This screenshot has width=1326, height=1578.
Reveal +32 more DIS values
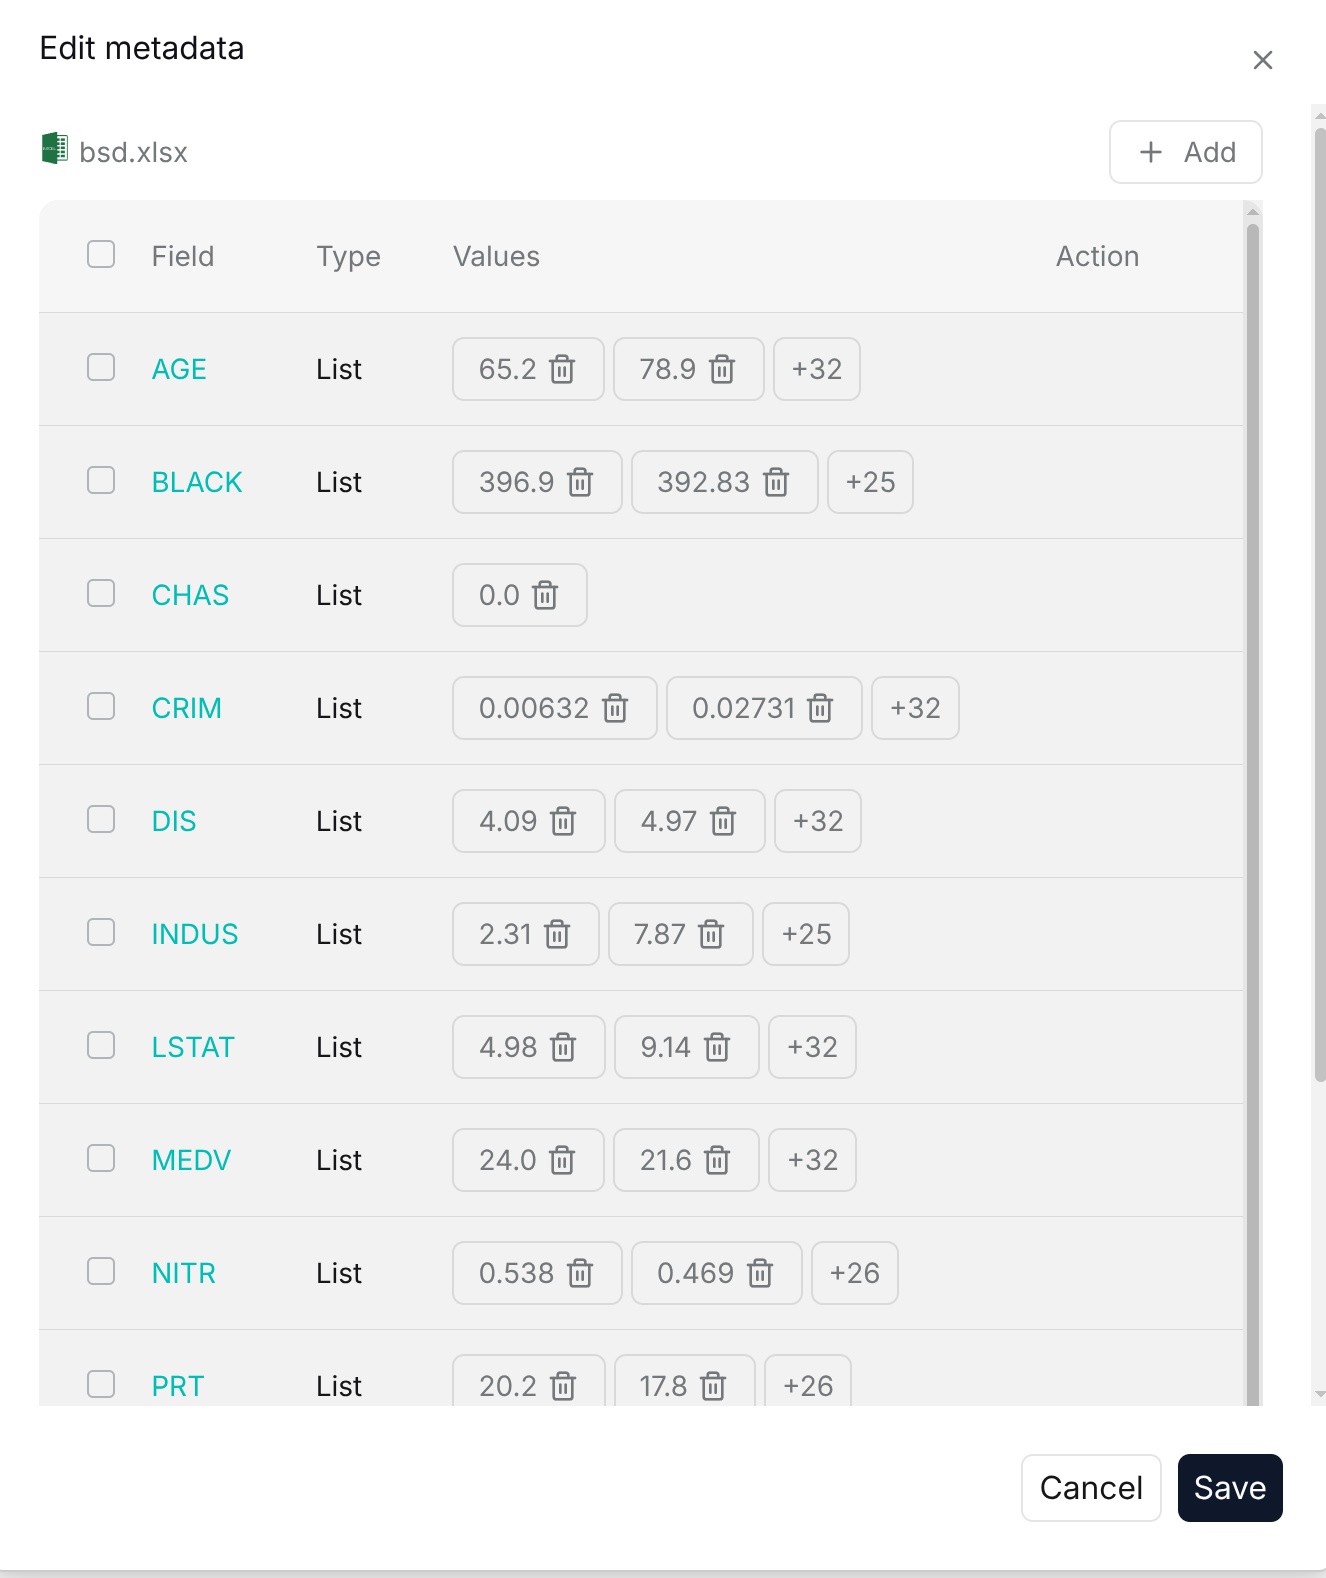[x=818, y=821]
